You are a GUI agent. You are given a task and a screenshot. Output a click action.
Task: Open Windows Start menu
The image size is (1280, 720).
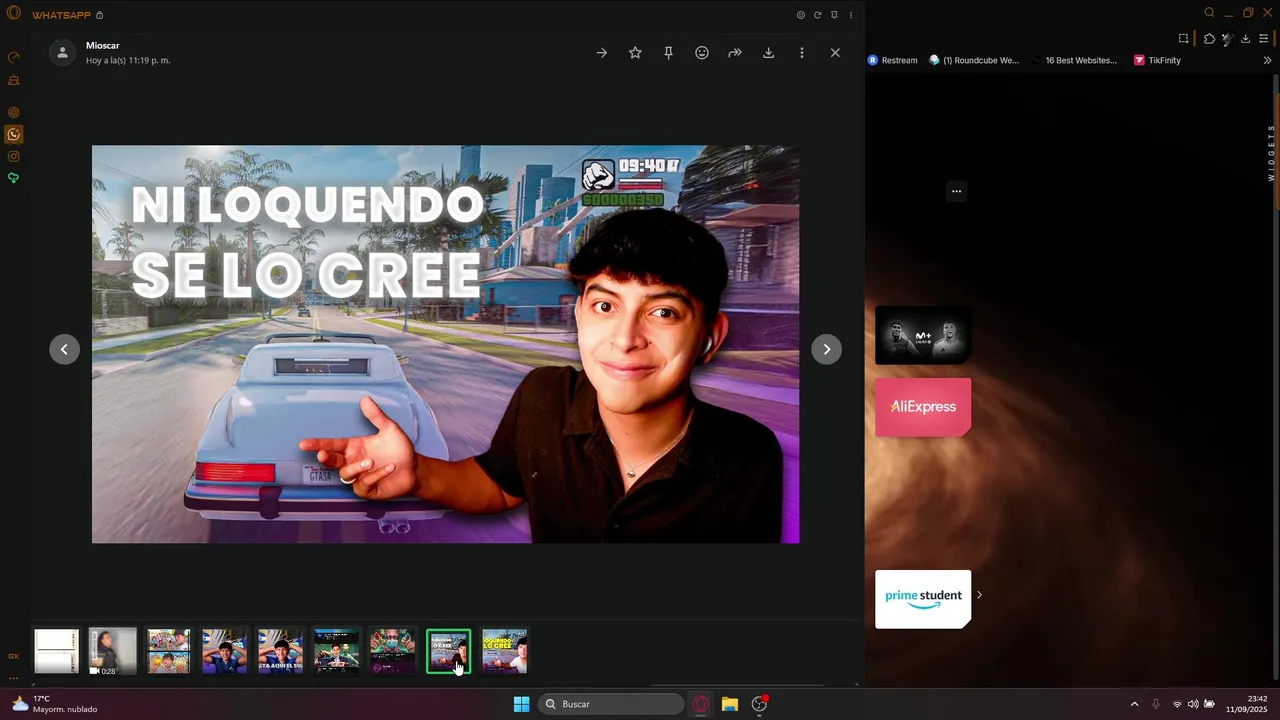(521, 704)
